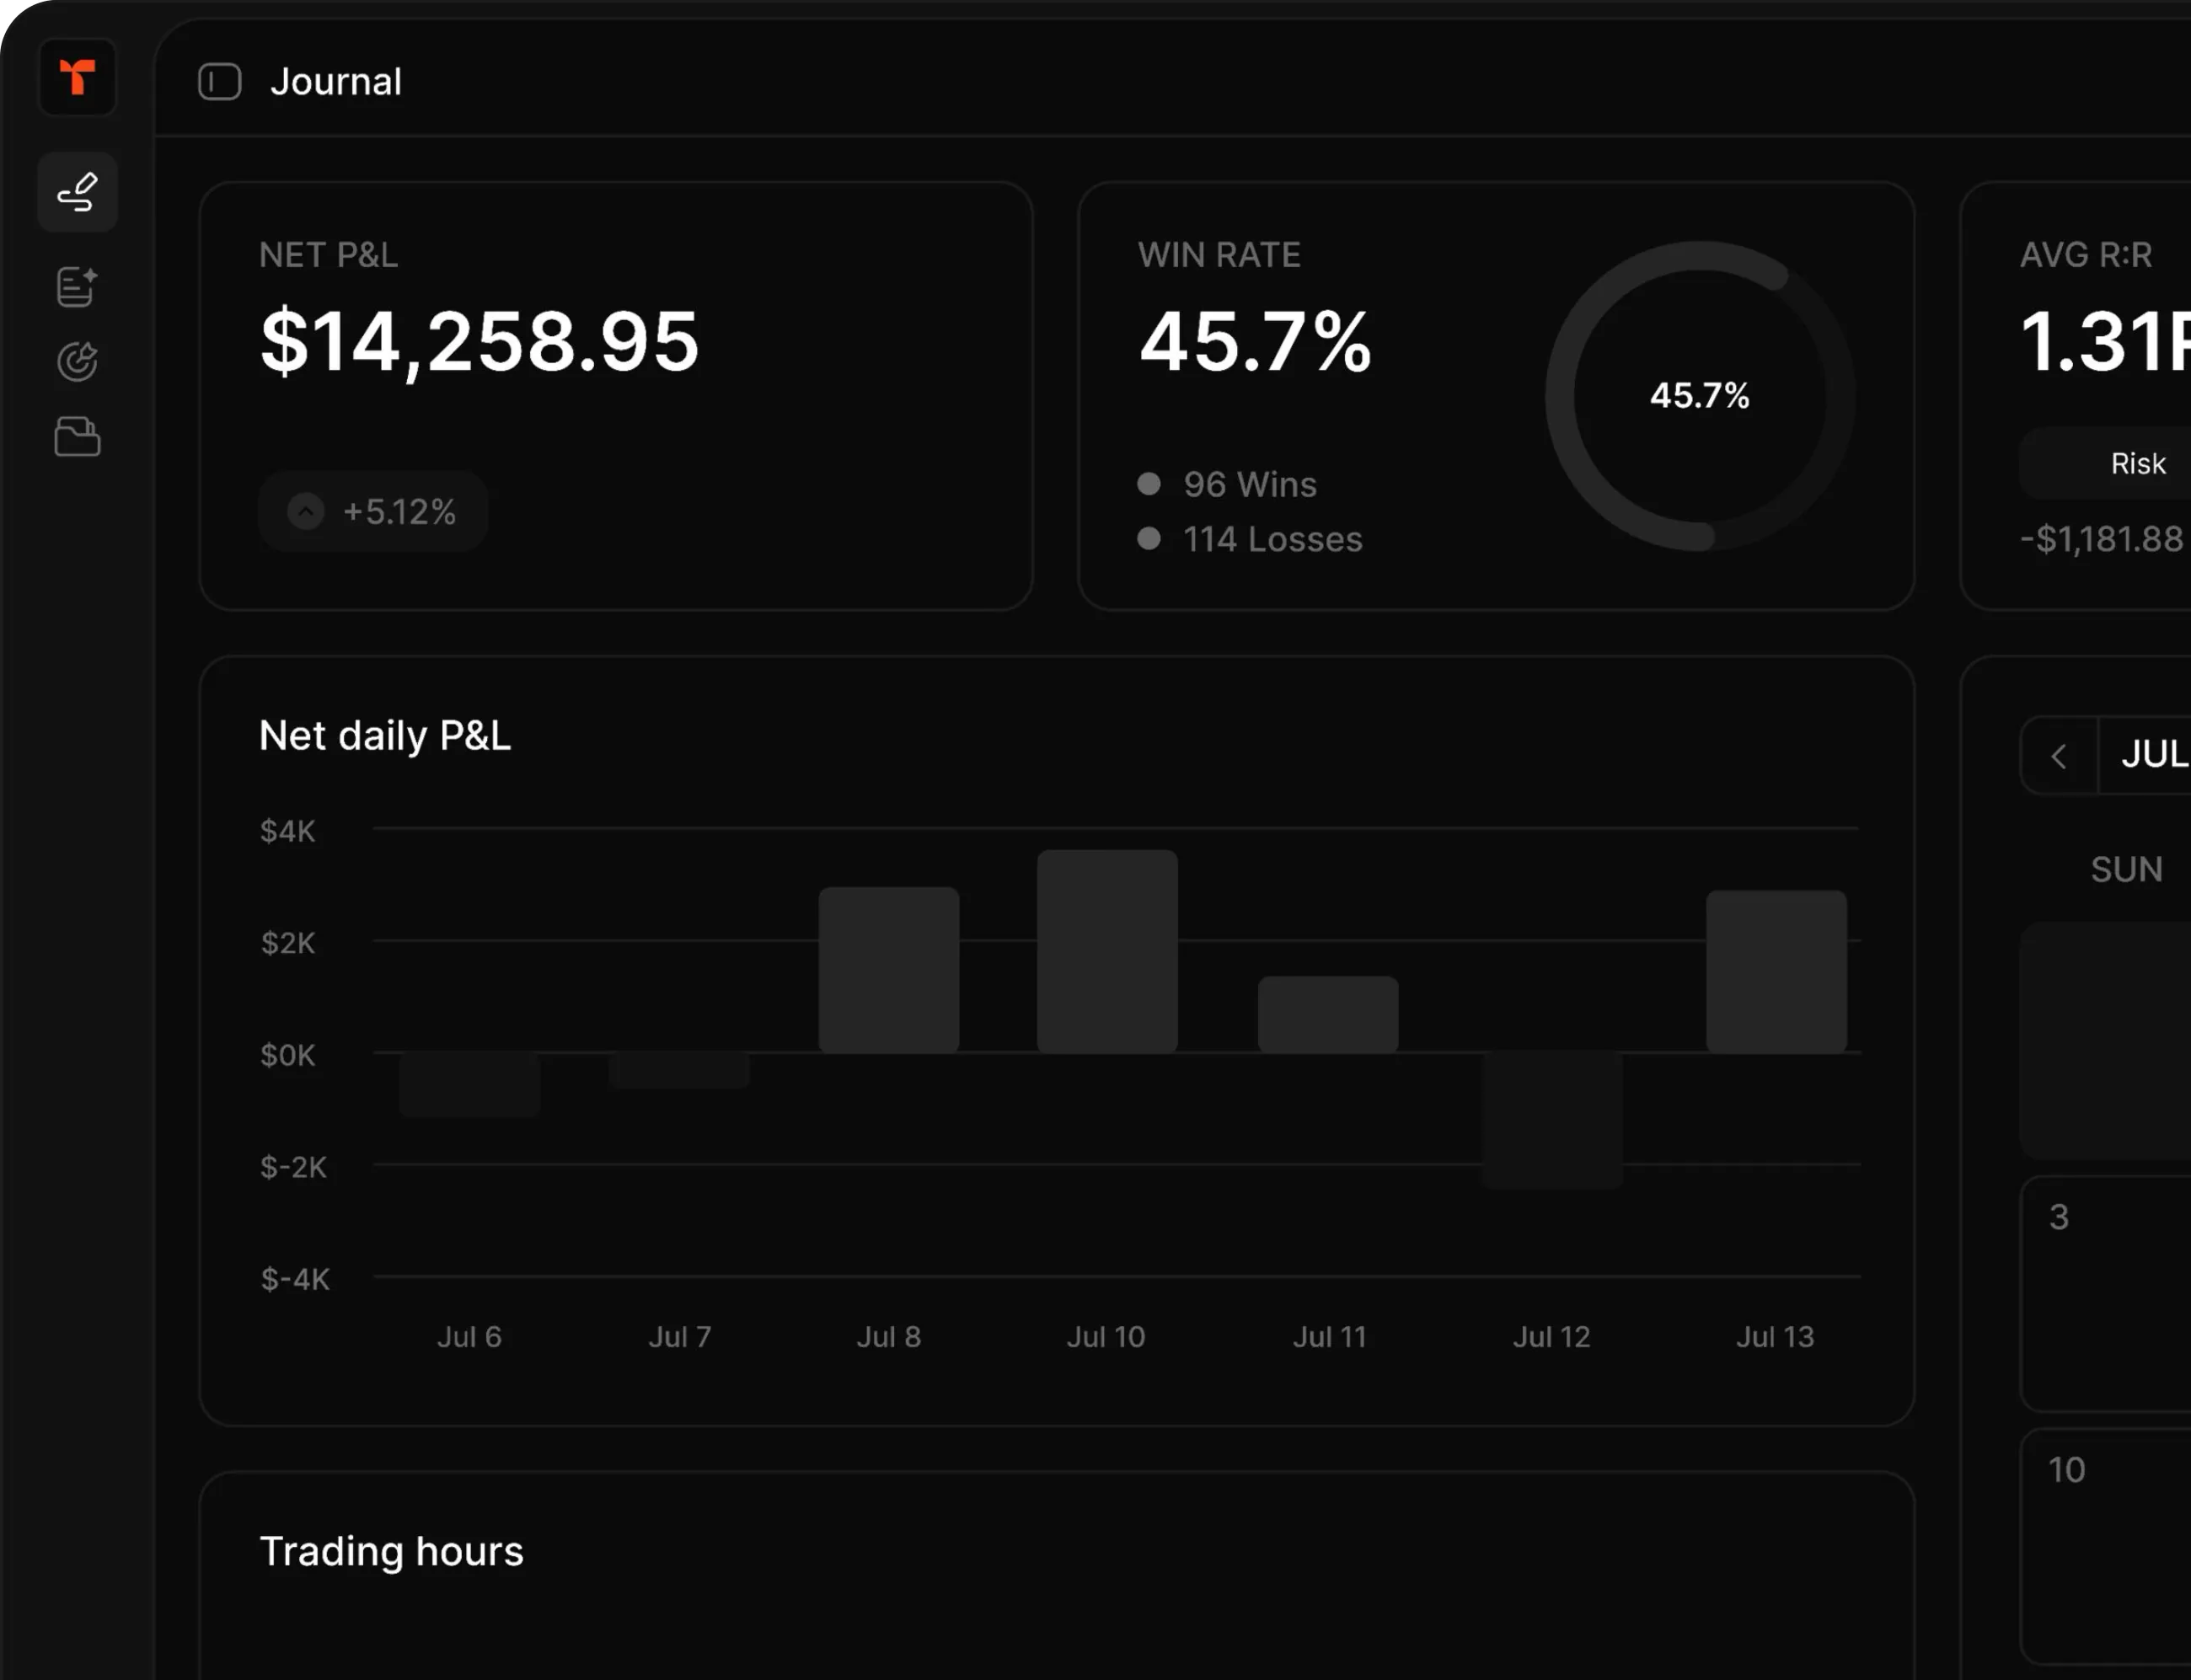Click the Jul 7 small loss bar
The height and width of the screenshot is (1680, 2191).
click(680, 1071)
